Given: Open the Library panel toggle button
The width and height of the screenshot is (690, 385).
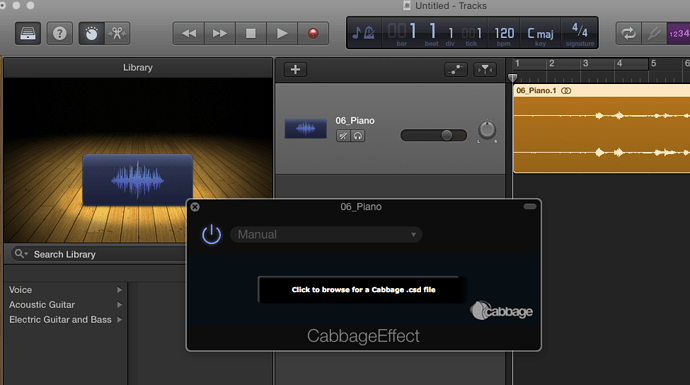Looking at the screenshot, I should click(28, 33).
